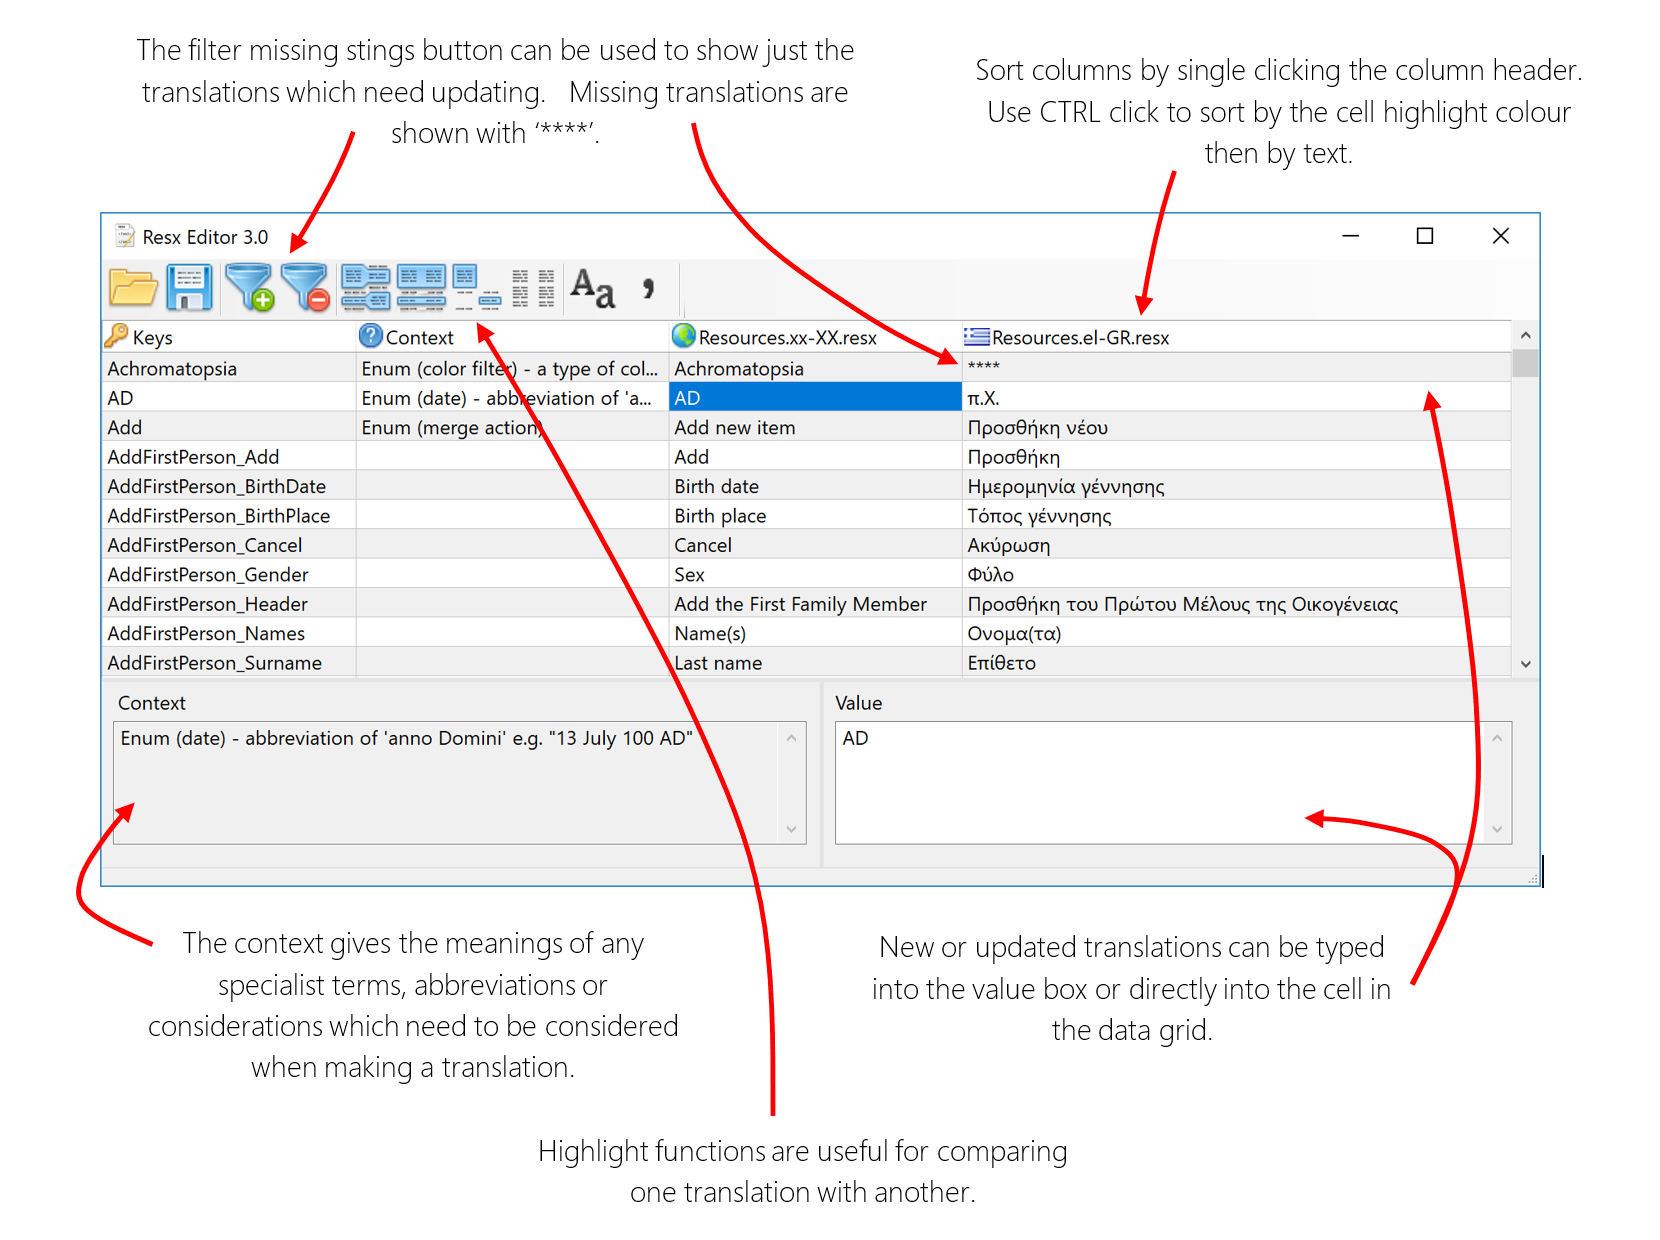Click the filter with red minus icon
1660x1240 pixels.
305,288
